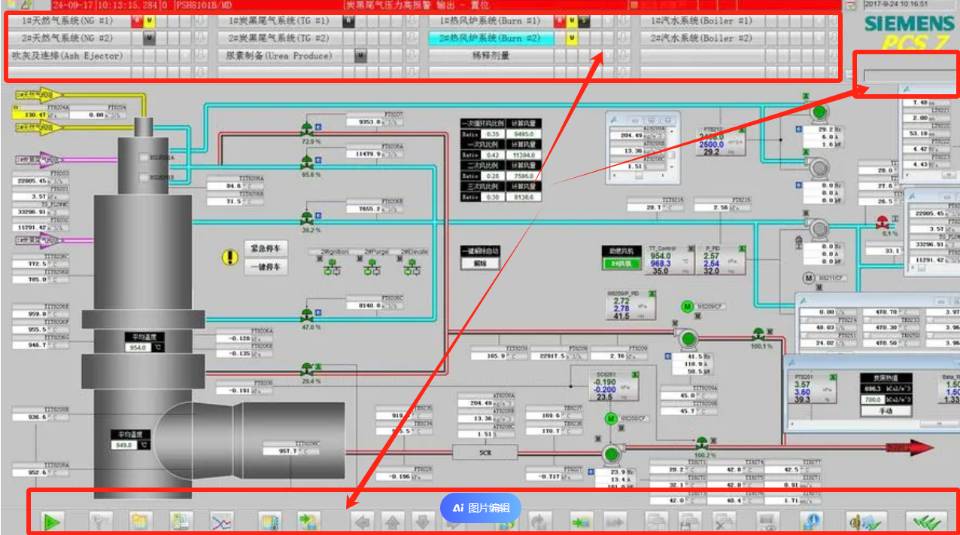This screenshot has height=535, width=960.
Task: Open the TT_Control faceplate showing 954.0
Action: [670, 260]
